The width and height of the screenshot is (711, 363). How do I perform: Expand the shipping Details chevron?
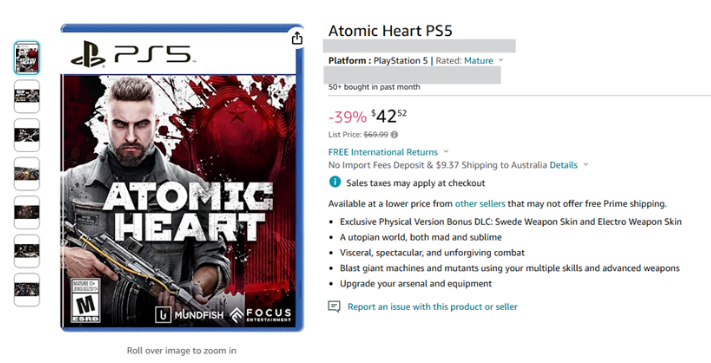point(585,165)
